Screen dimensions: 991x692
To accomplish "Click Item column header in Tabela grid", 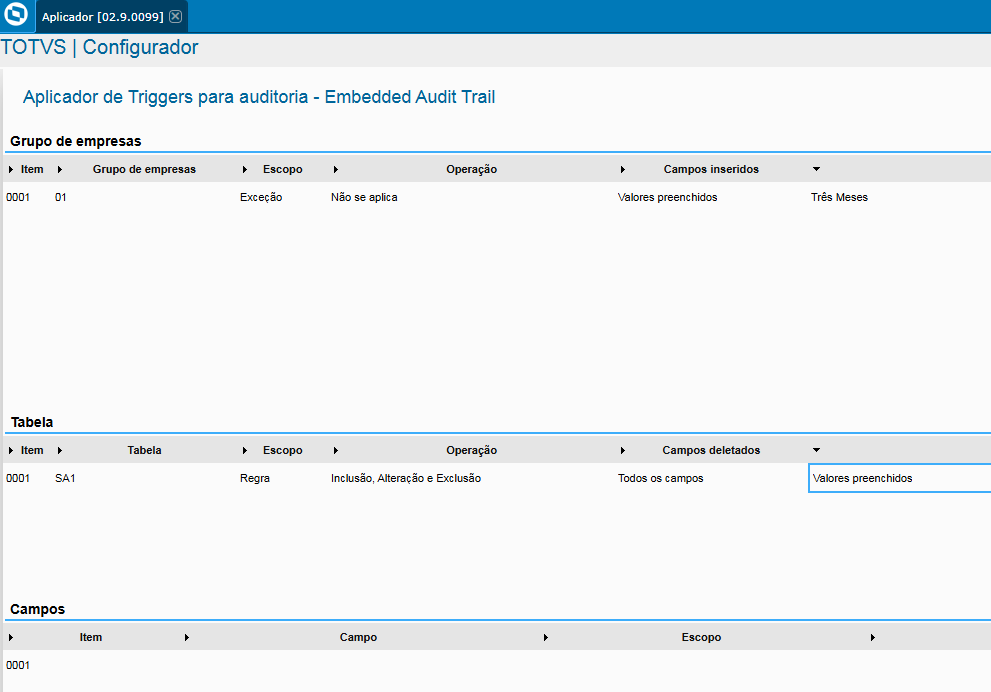I will tap(32, 451).
